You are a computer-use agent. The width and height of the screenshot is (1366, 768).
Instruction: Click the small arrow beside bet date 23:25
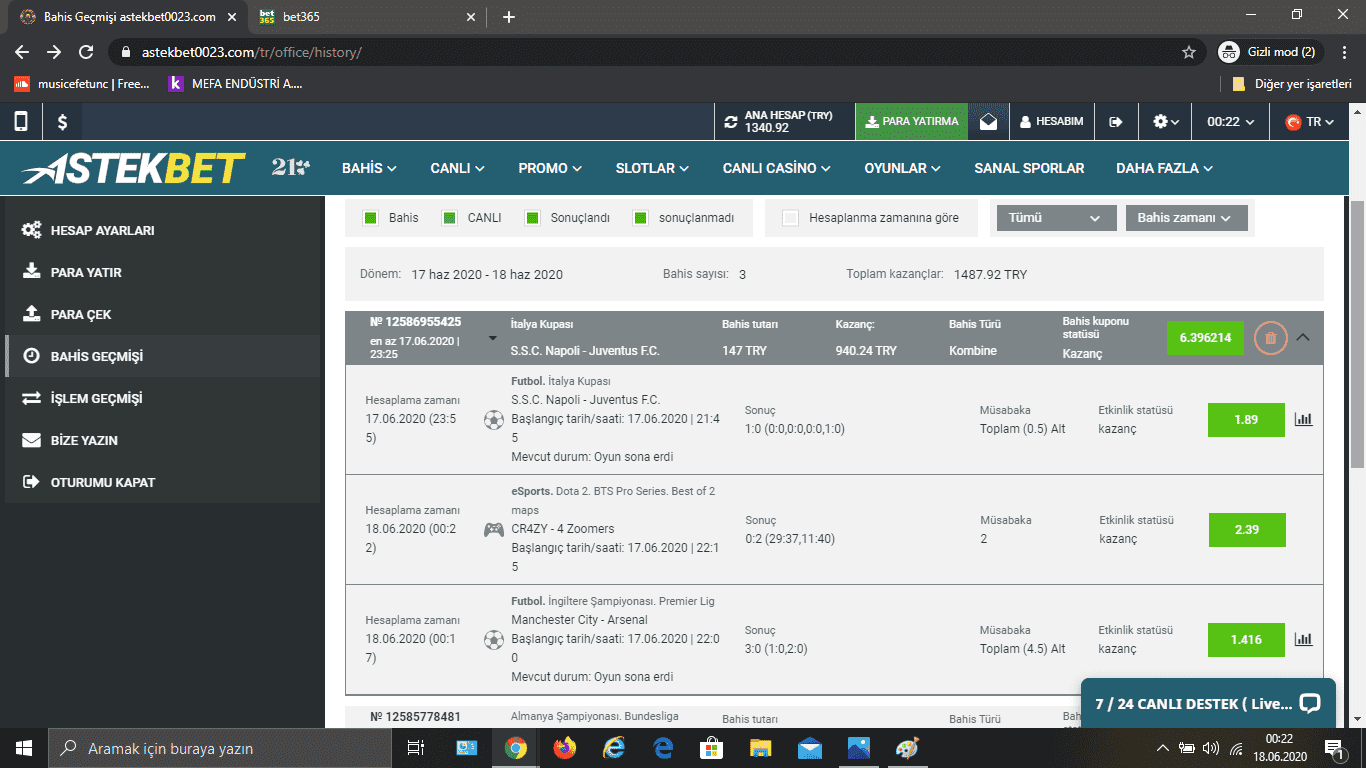pyautogui.click(x=492, y=338)
